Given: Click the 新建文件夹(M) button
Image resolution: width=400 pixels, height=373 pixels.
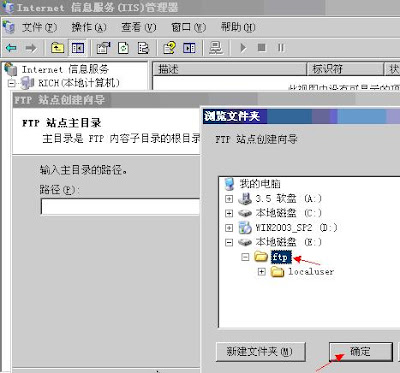Looking at the screenshot, I should click(x=261, y=351).
